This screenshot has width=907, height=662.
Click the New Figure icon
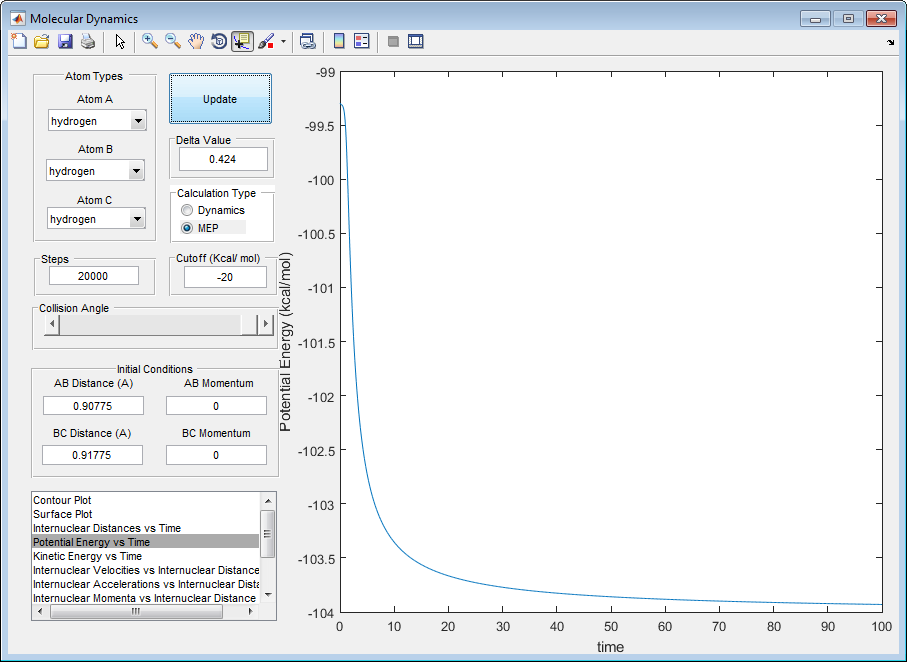pyautogui.click(x=19, y=41)
